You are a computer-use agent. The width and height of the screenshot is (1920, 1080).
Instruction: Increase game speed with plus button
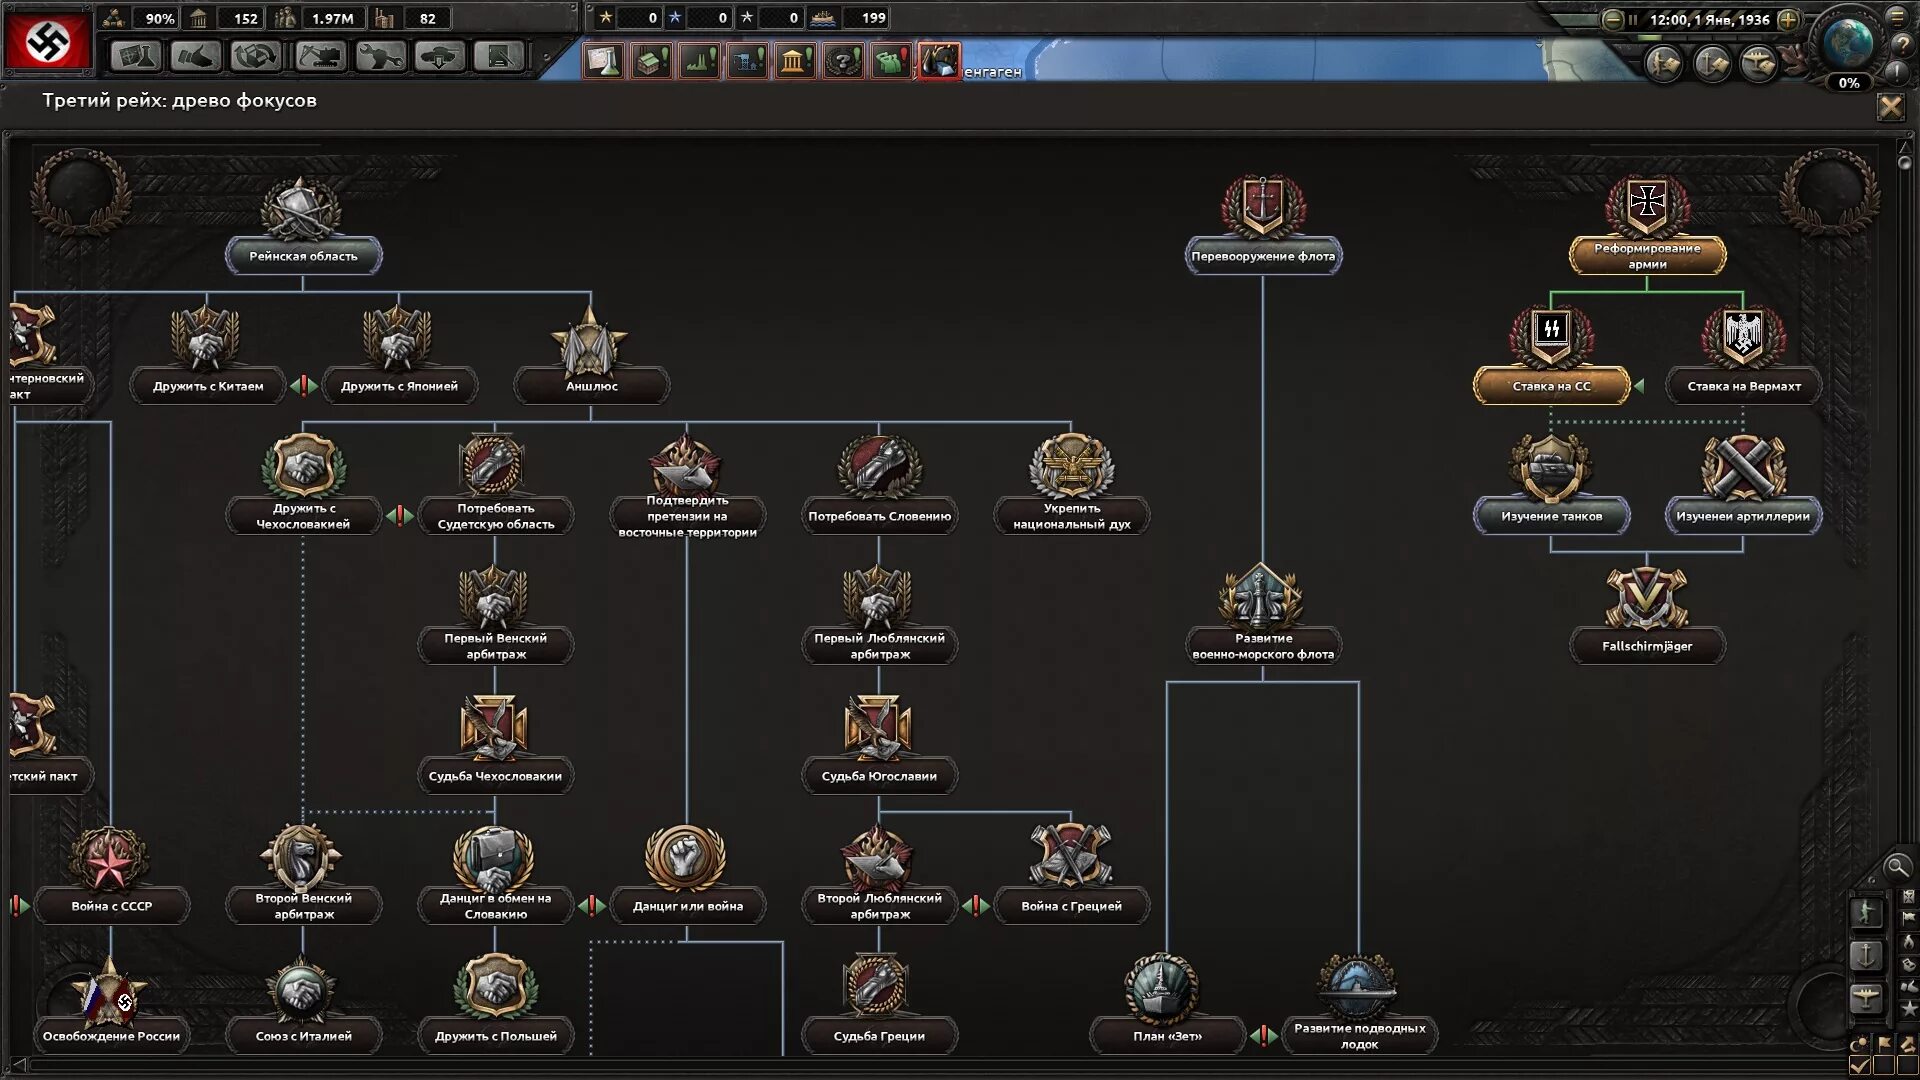click(x=1789, y=19)
